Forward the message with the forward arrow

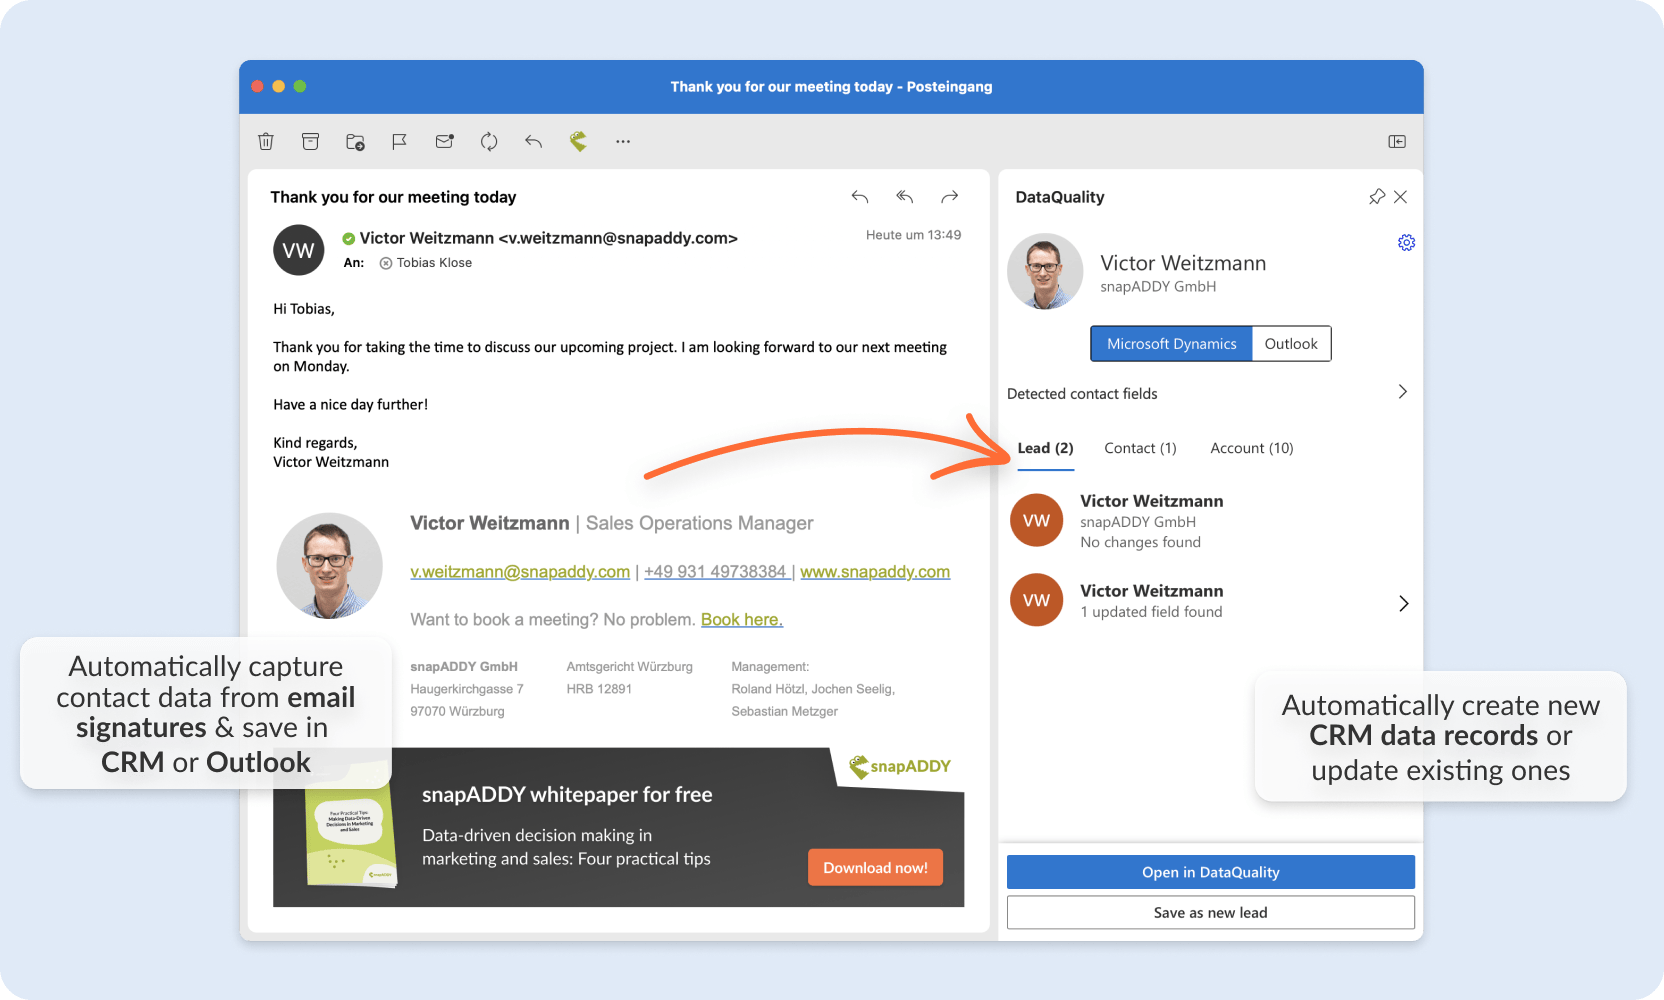point(949,197)
